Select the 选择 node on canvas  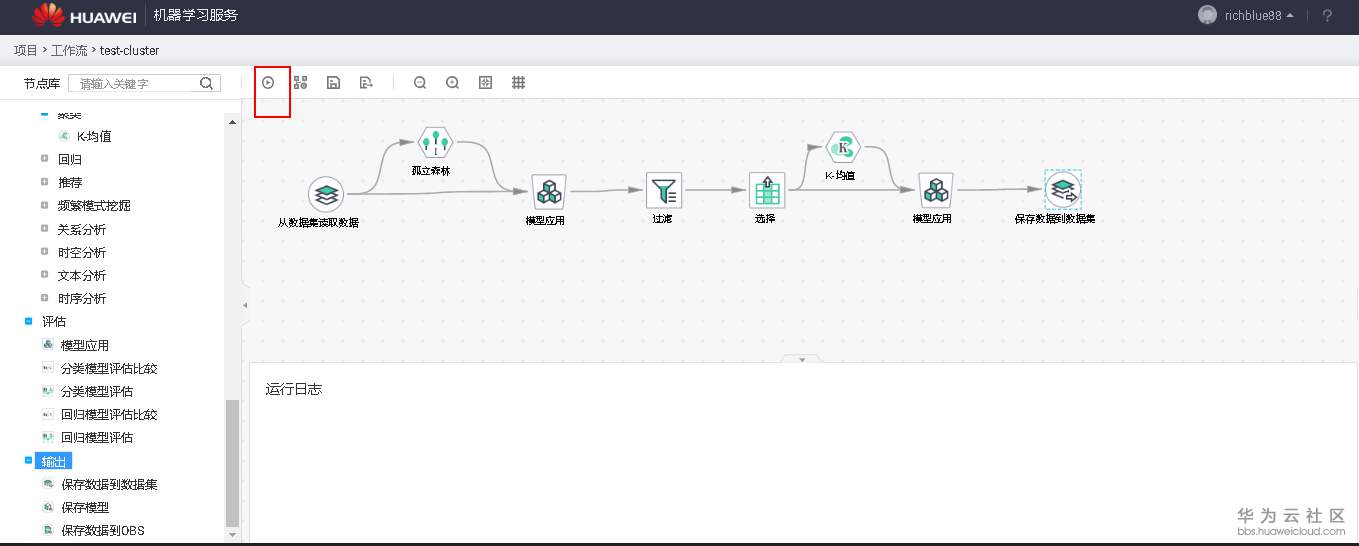pos(766,190)
